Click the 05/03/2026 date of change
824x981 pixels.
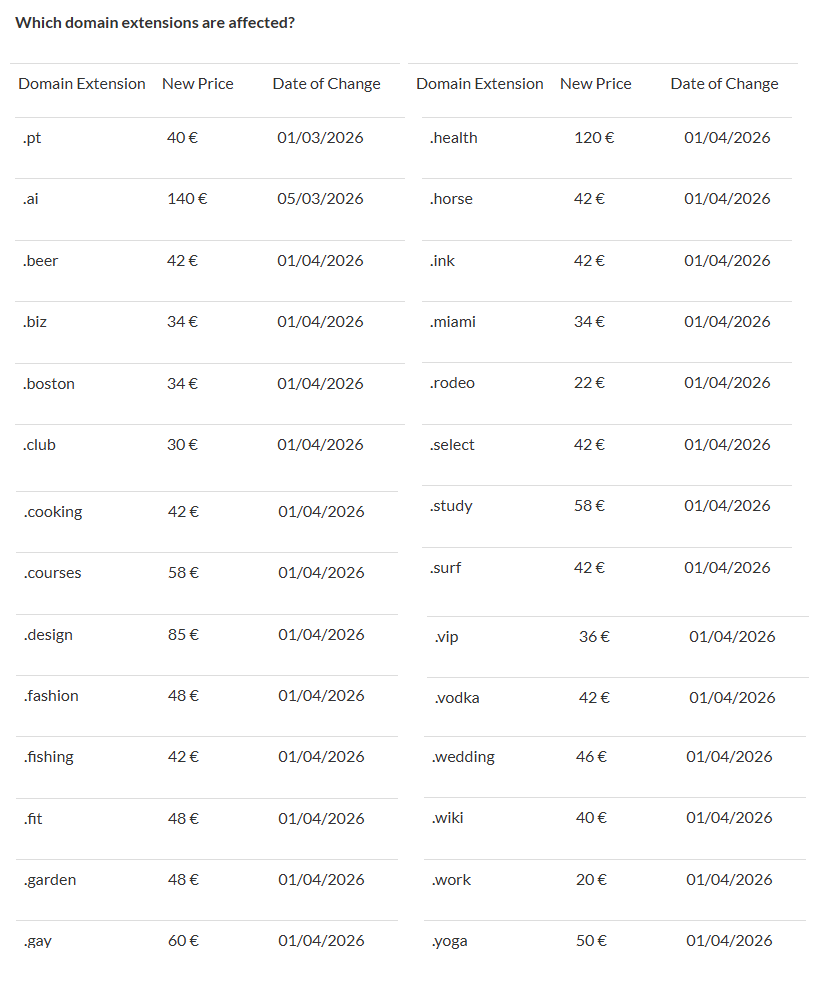coord(320,199)
